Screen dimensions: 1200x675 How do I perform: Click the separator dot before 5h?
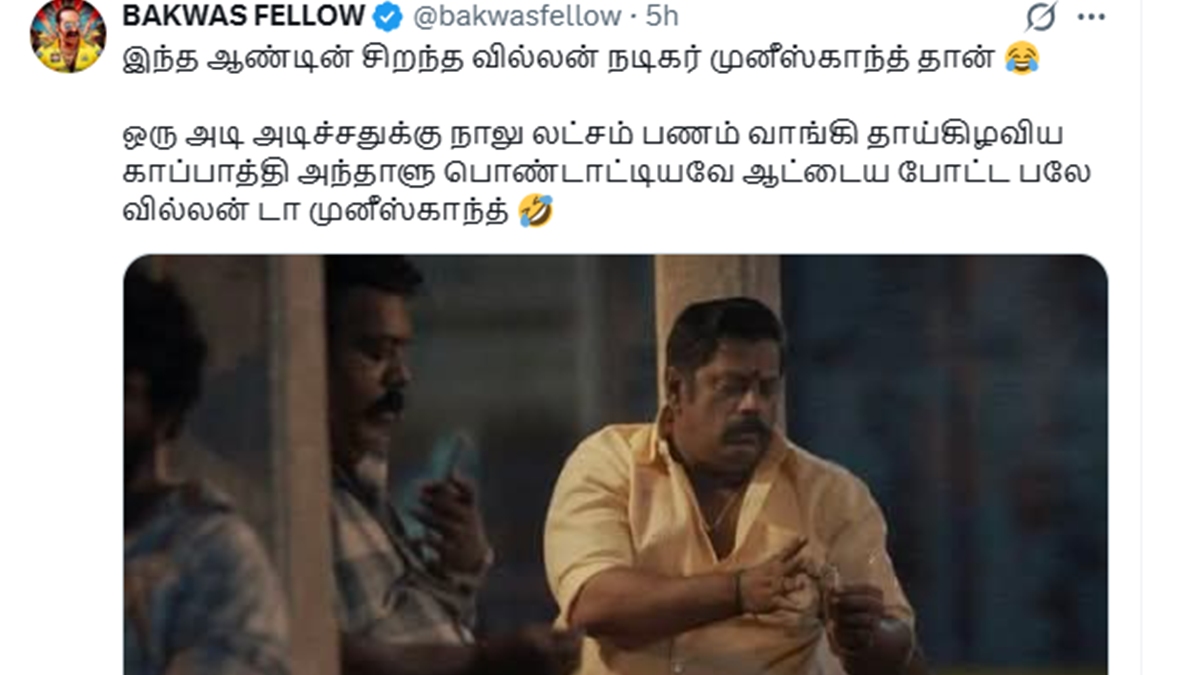pos(632,17)
